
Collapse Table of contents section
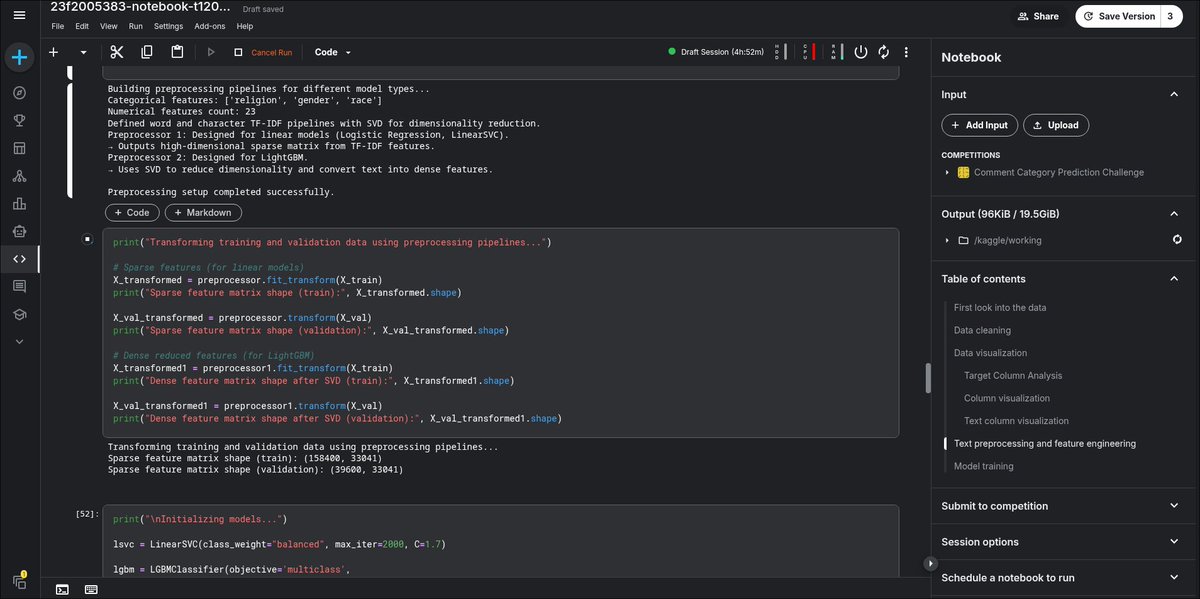(x=1174, y=279)
